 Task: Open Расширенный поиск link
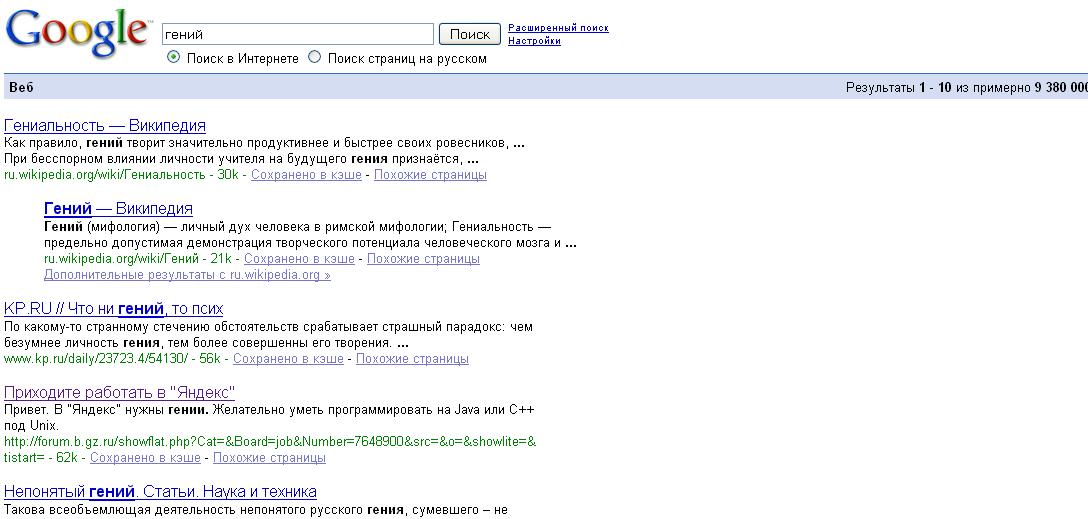coord(558,28)
